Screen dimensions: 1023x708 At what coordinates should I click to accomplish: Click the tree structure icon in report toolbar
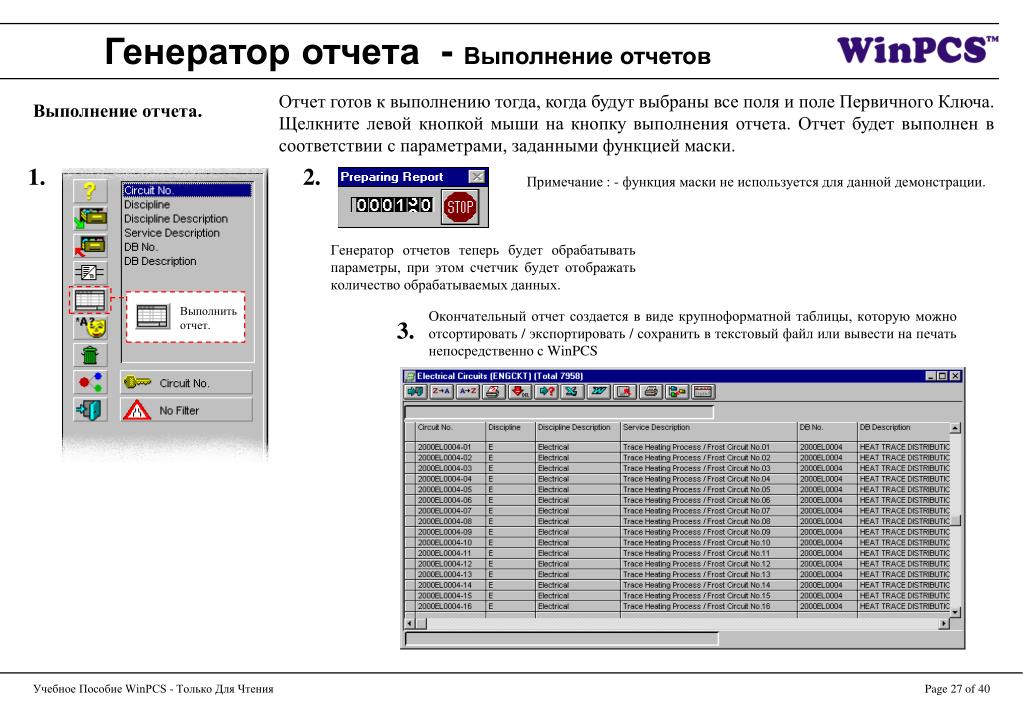coord(677,392)
